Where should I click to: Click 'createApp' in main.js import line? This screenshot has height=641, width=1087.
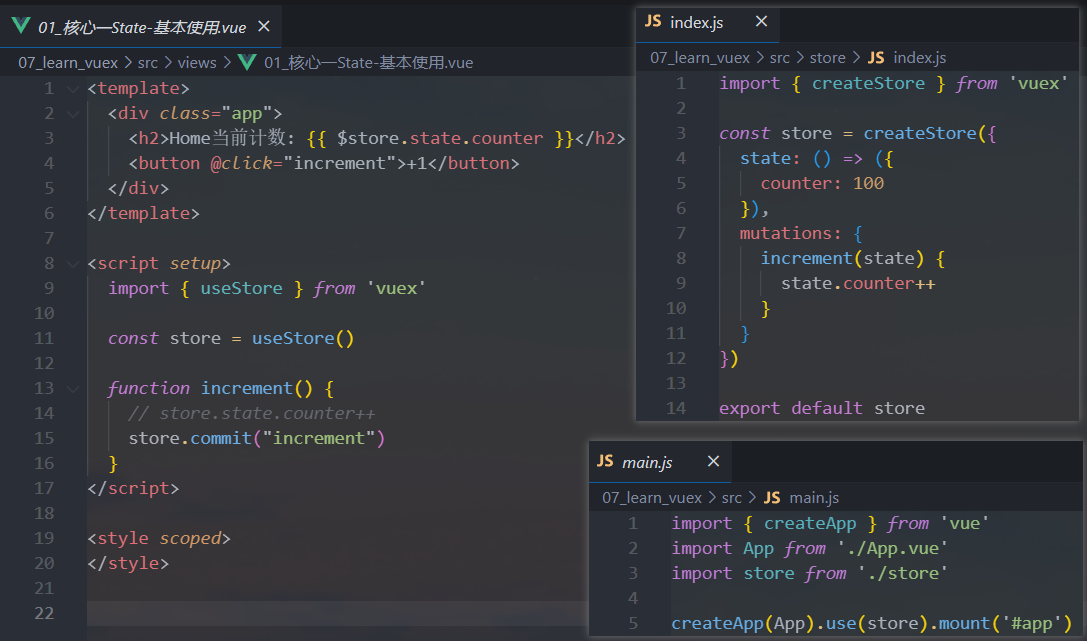(x=810, y=523)
